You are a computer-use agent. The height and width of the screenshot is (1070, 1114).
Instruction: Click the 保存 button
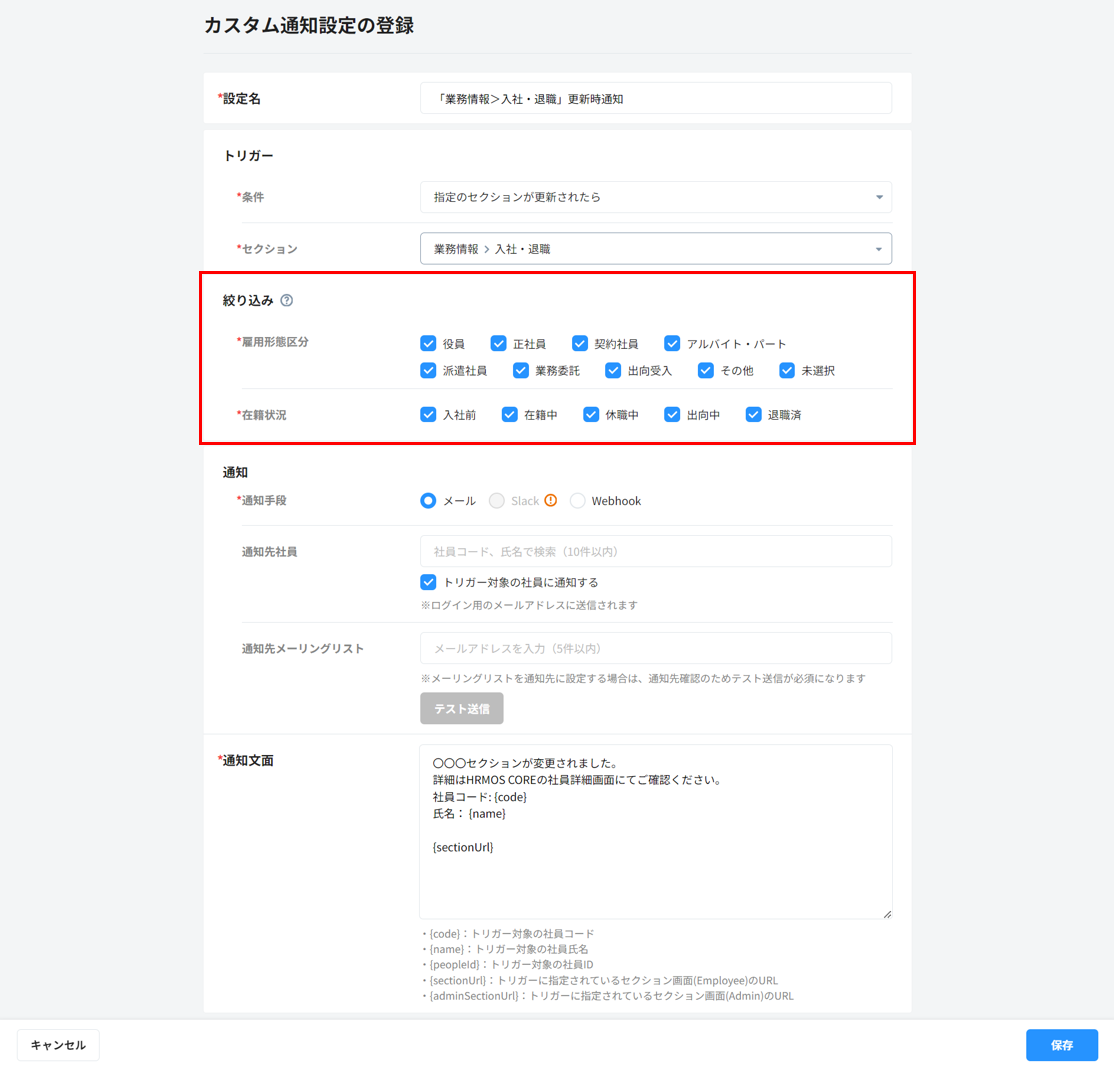[1061, 1045]
